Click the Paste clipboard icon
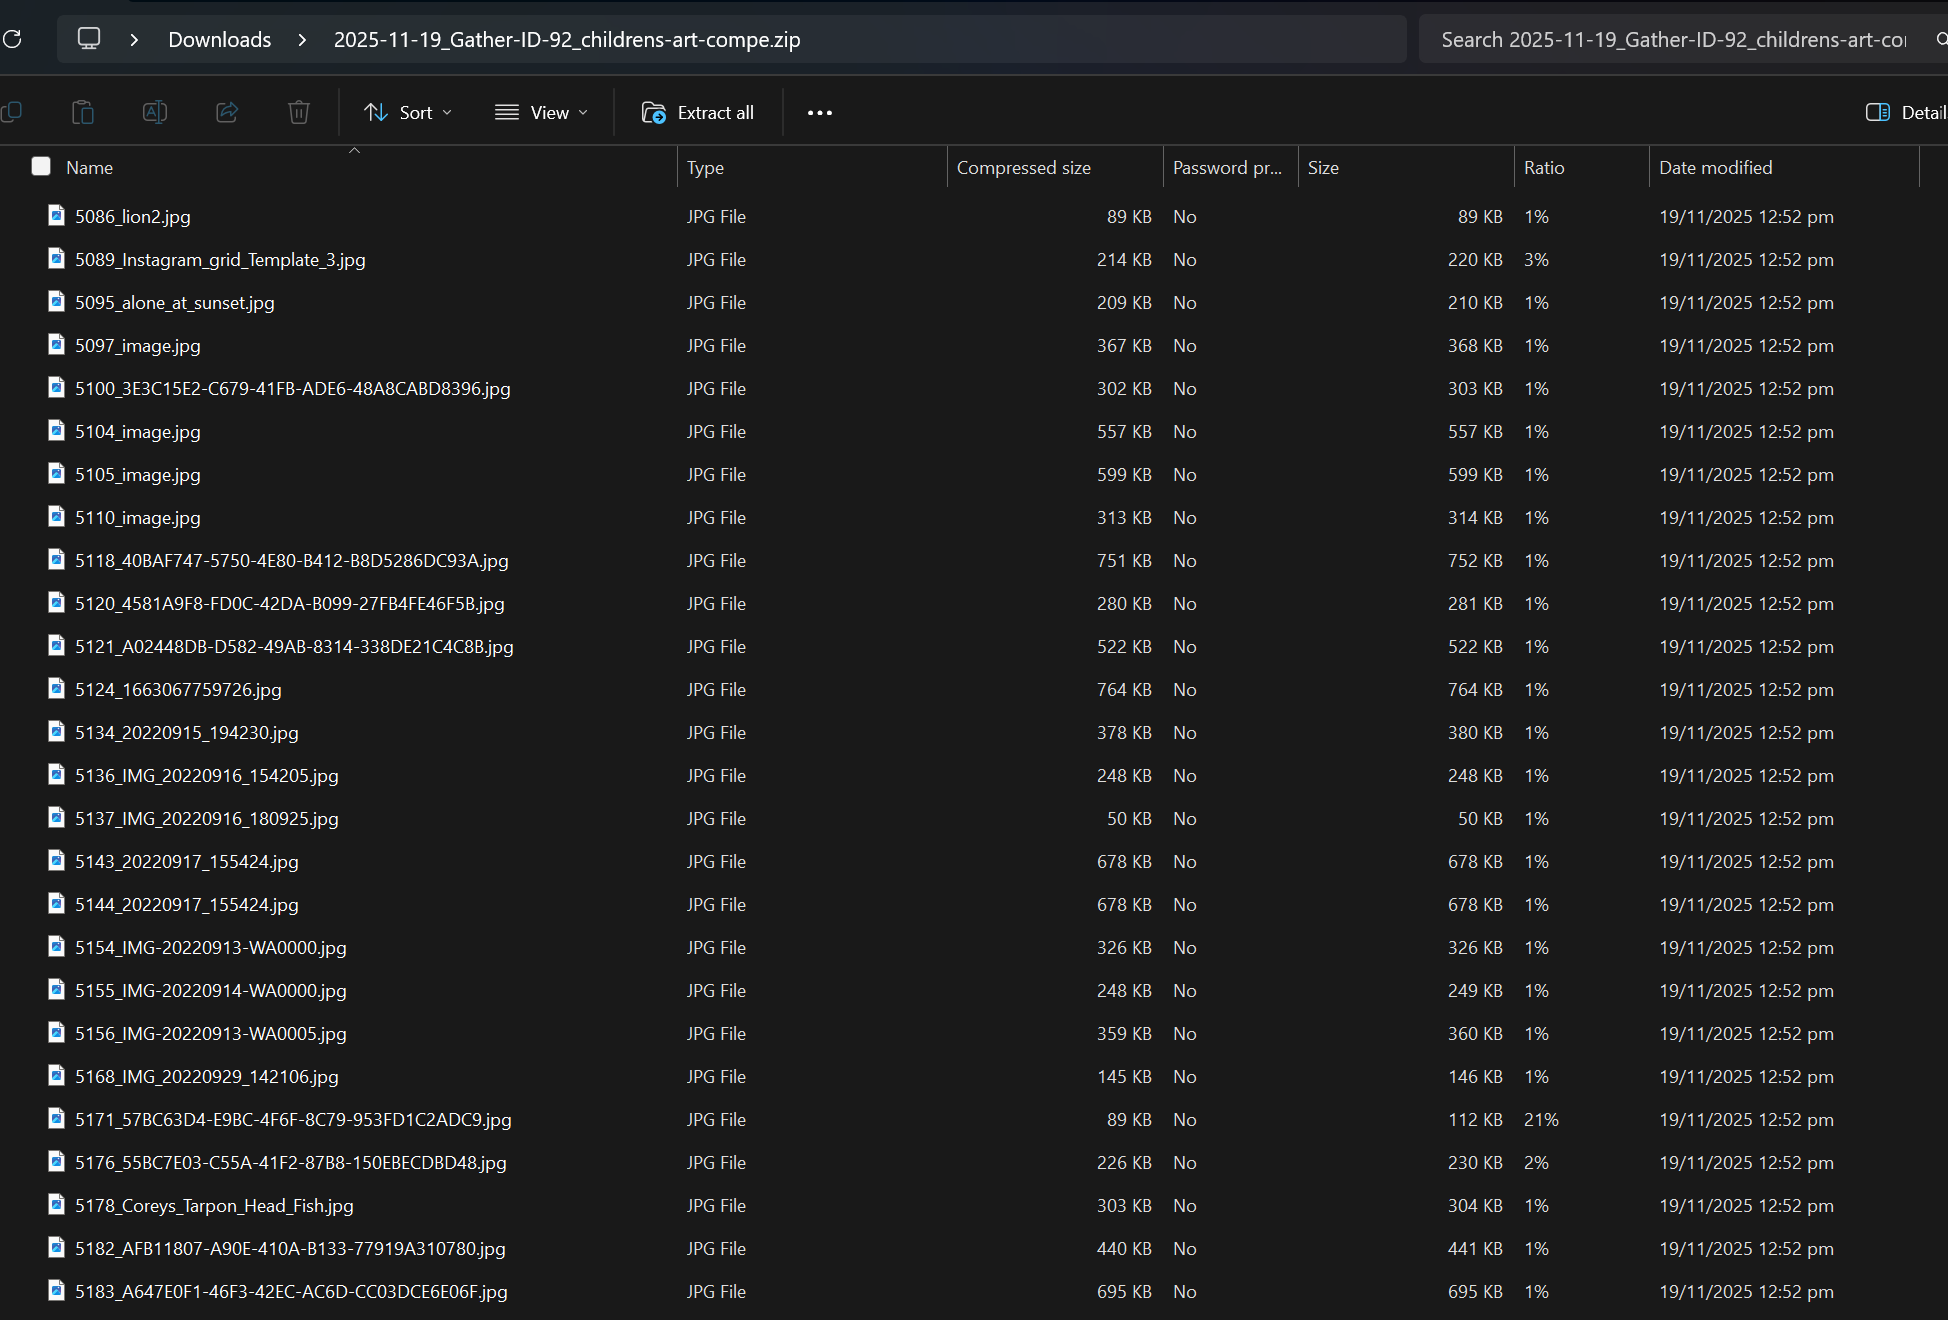Screen dimensions: 1948x1320 [x=83, y=112]
